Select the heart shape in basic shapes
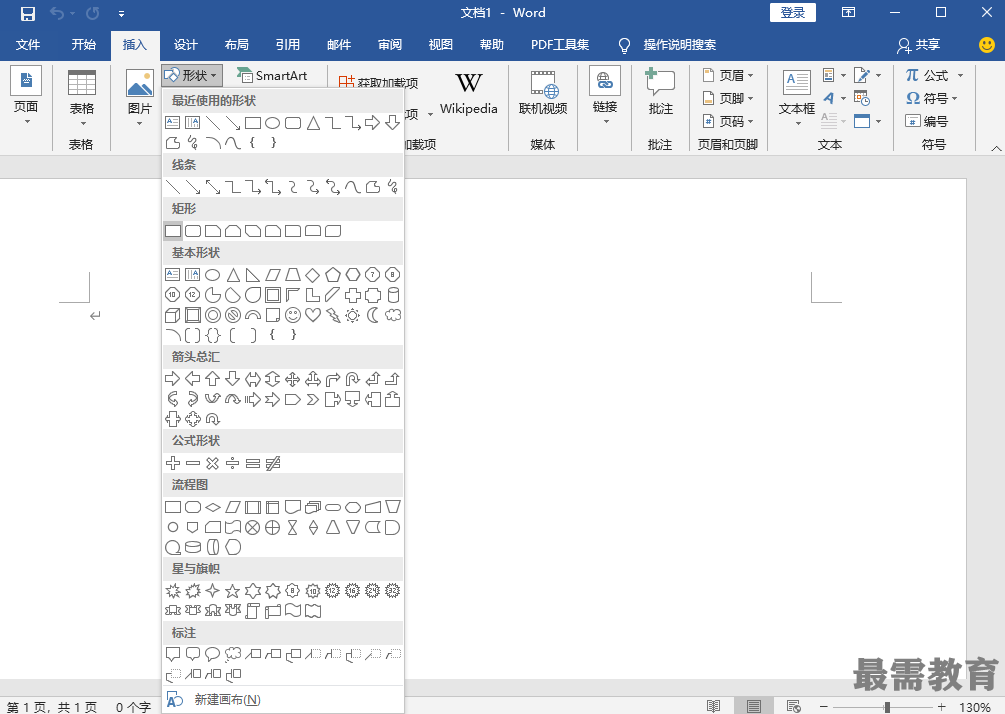This screenshot has height=714, width=1005. click(x=313, y=315)
